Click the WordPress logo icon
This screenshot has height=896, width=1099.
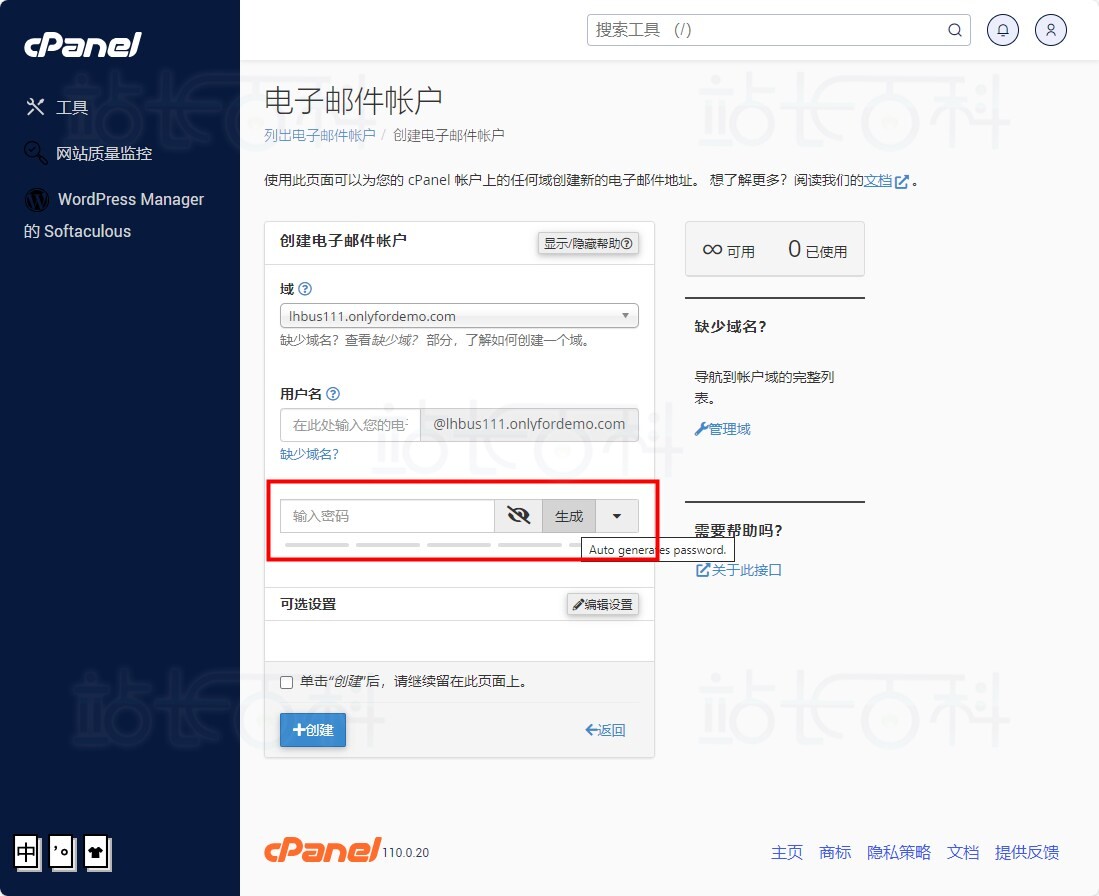pos(36,200)
